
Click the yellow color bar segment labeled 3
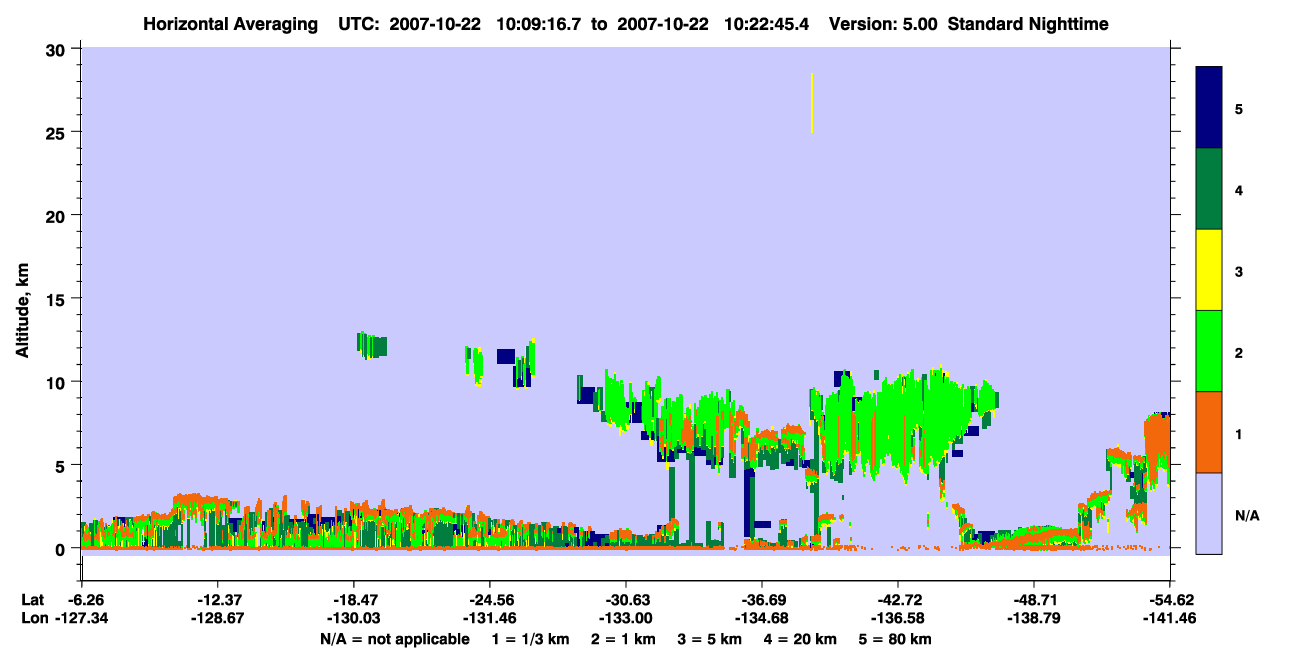1209,270
